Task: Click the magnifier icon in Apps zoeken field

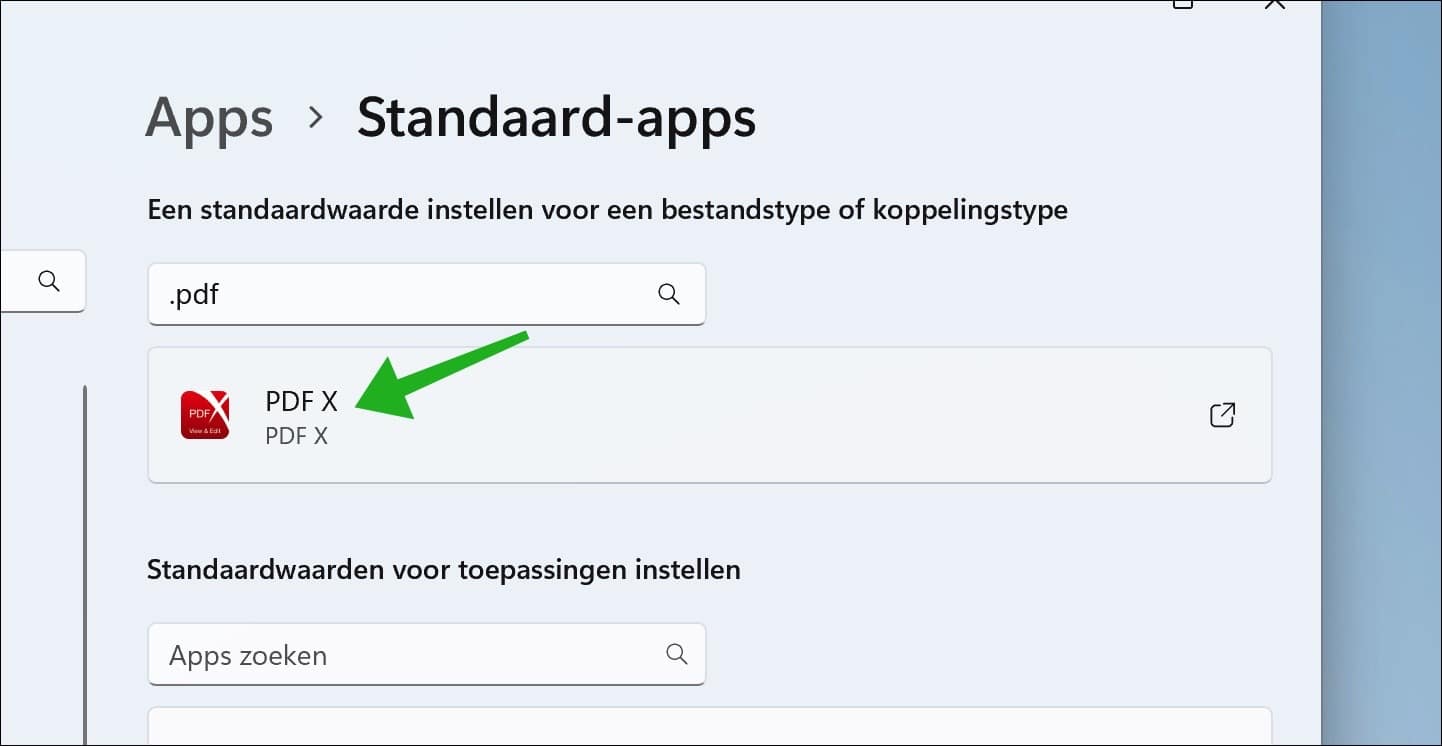Action: click(677, 654)
